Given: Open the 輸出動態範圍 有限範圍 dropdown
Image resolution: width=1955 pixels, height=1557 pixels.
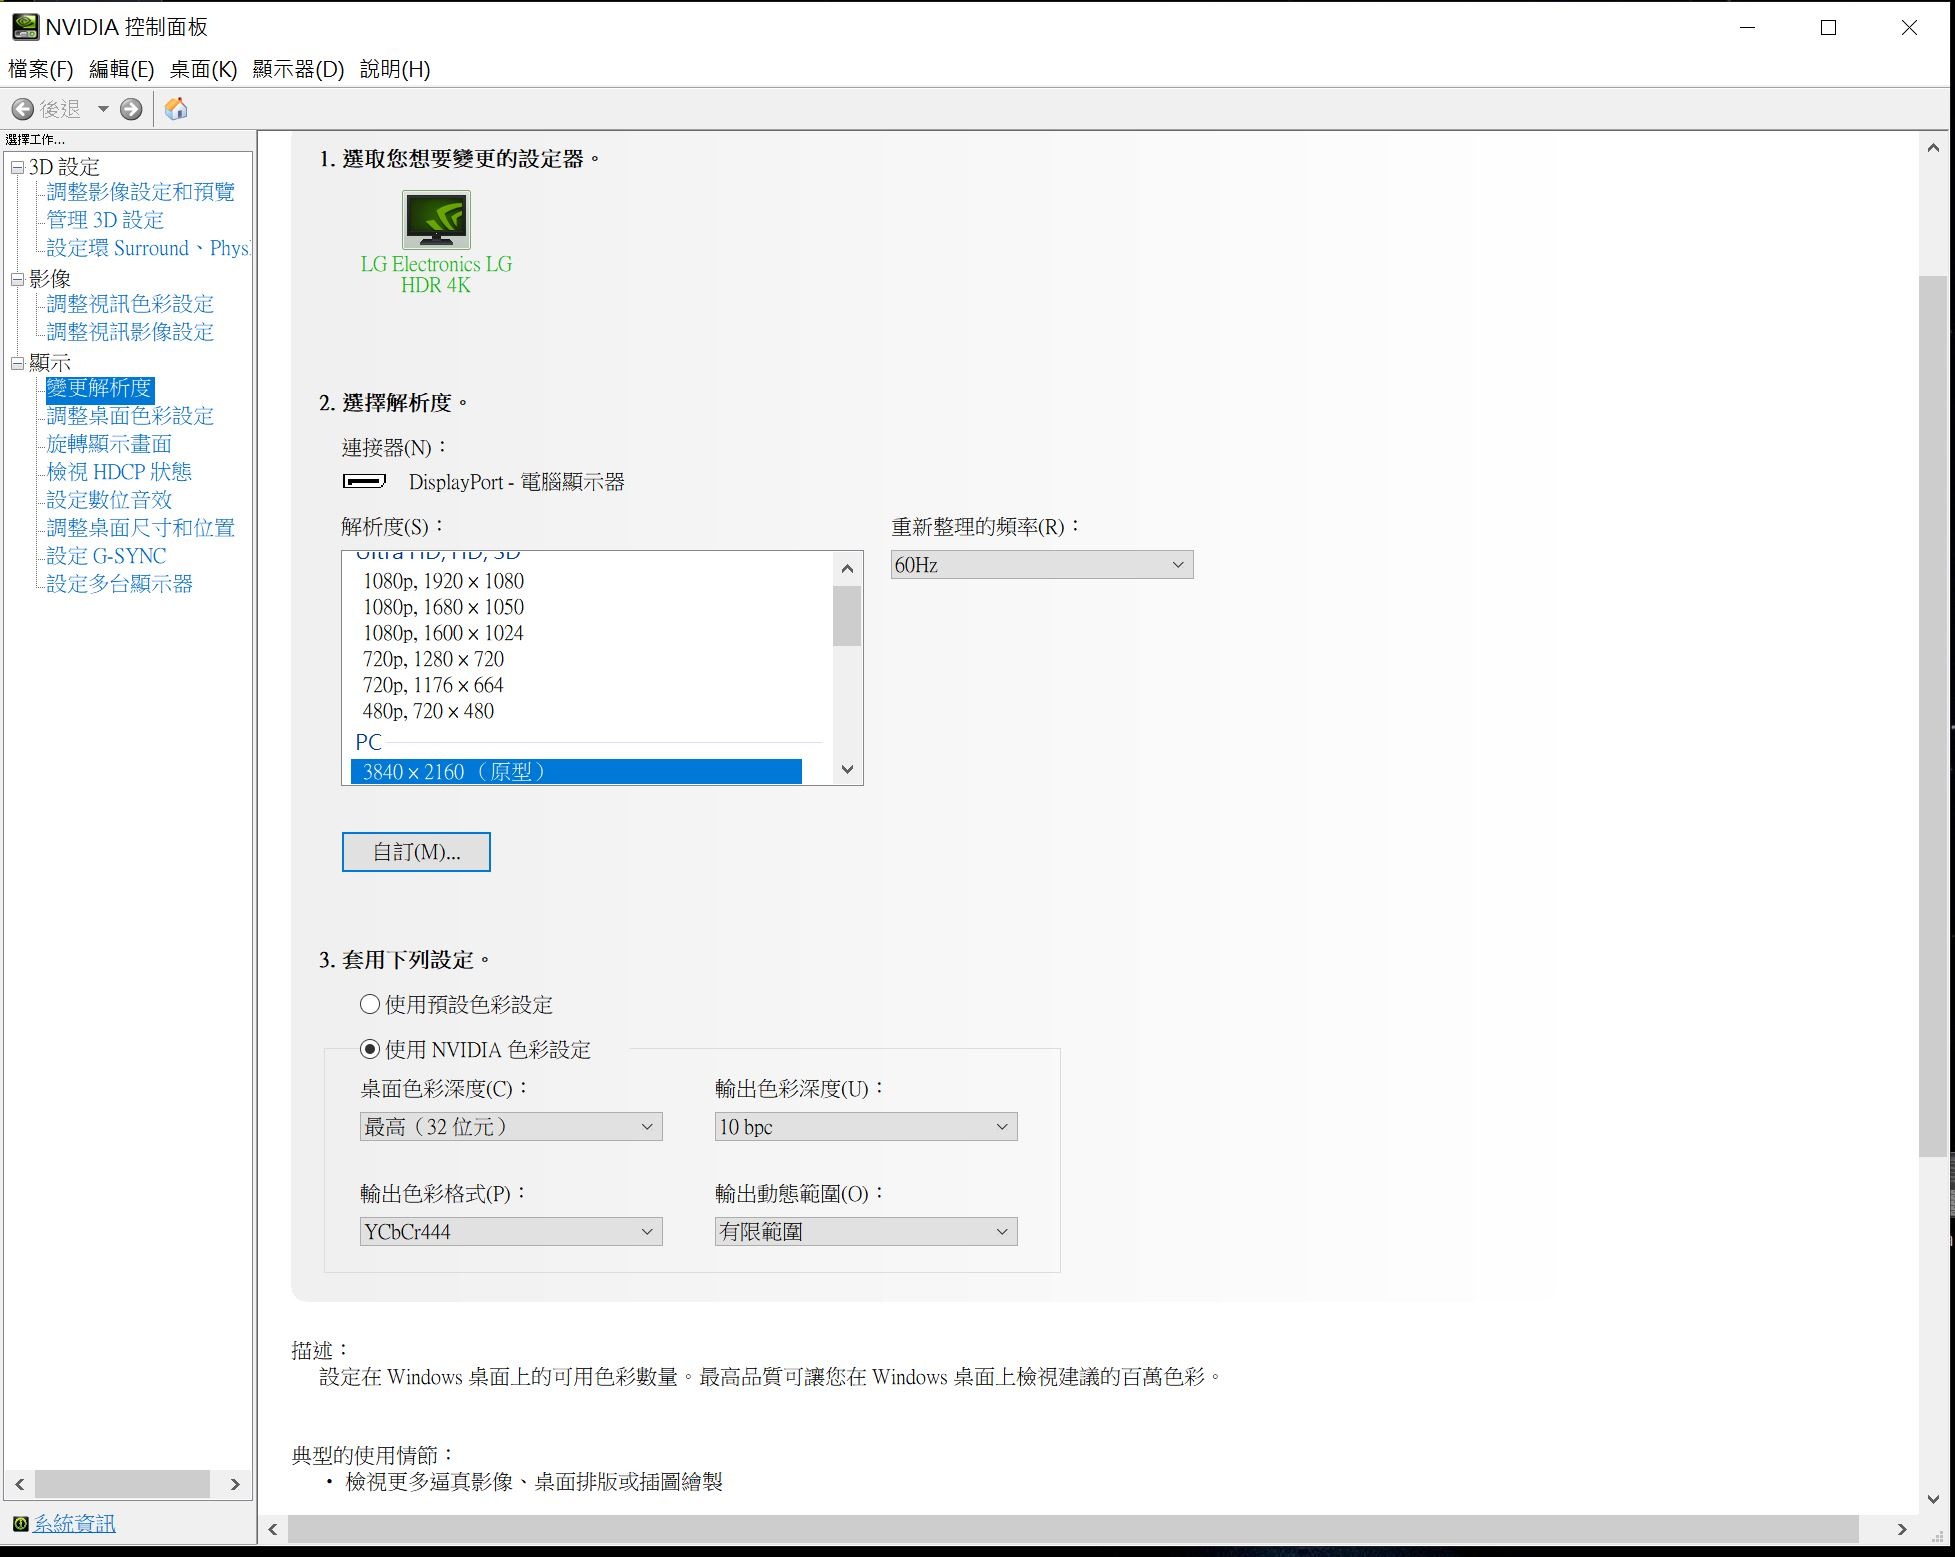Looking at the screenshot, I should pos(866,1232).
